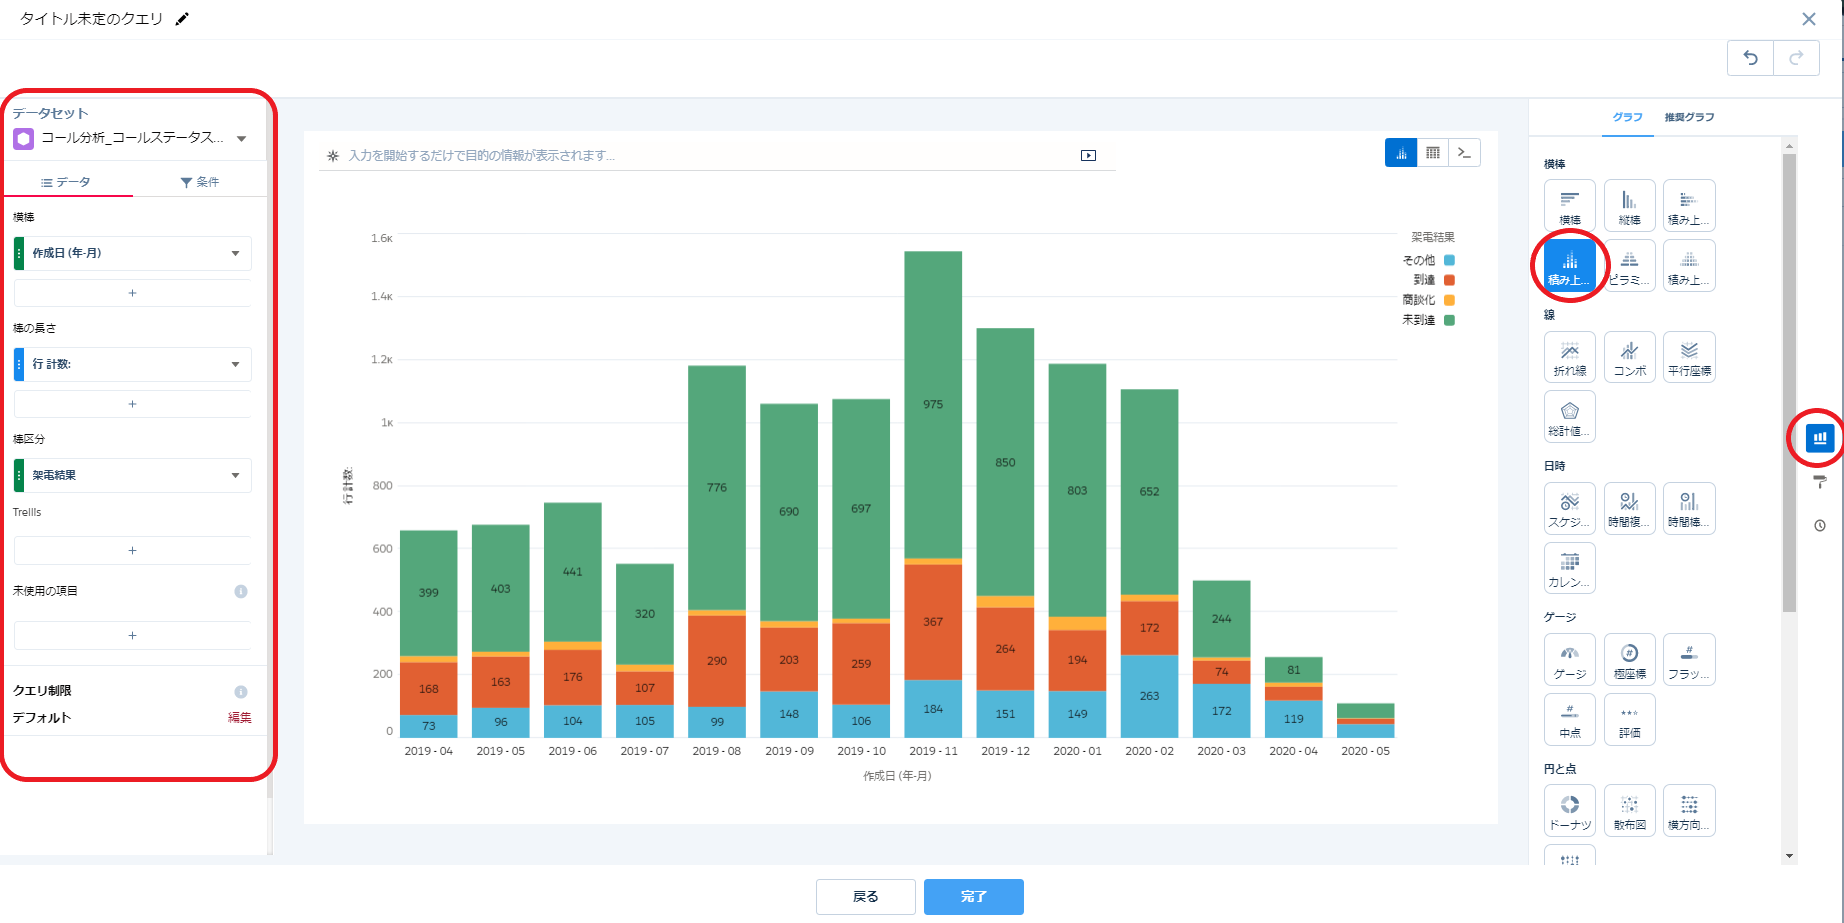The image size is (1844, 923).
Task: Switch to table view mode
Action: 1433,153
